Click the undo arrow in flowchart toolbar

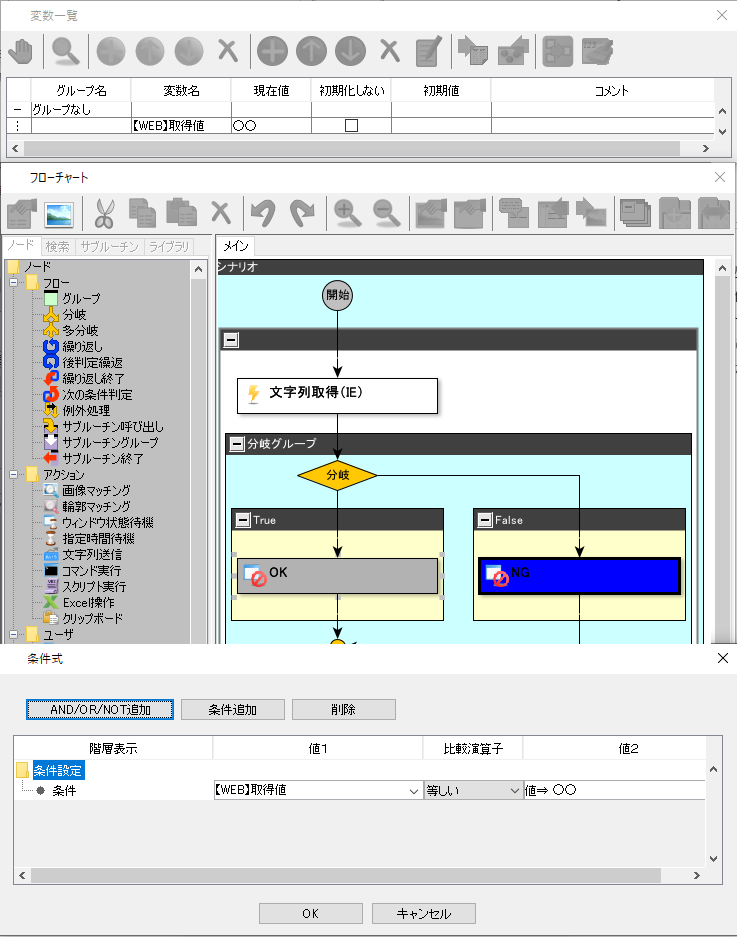[x=262, y=213]
